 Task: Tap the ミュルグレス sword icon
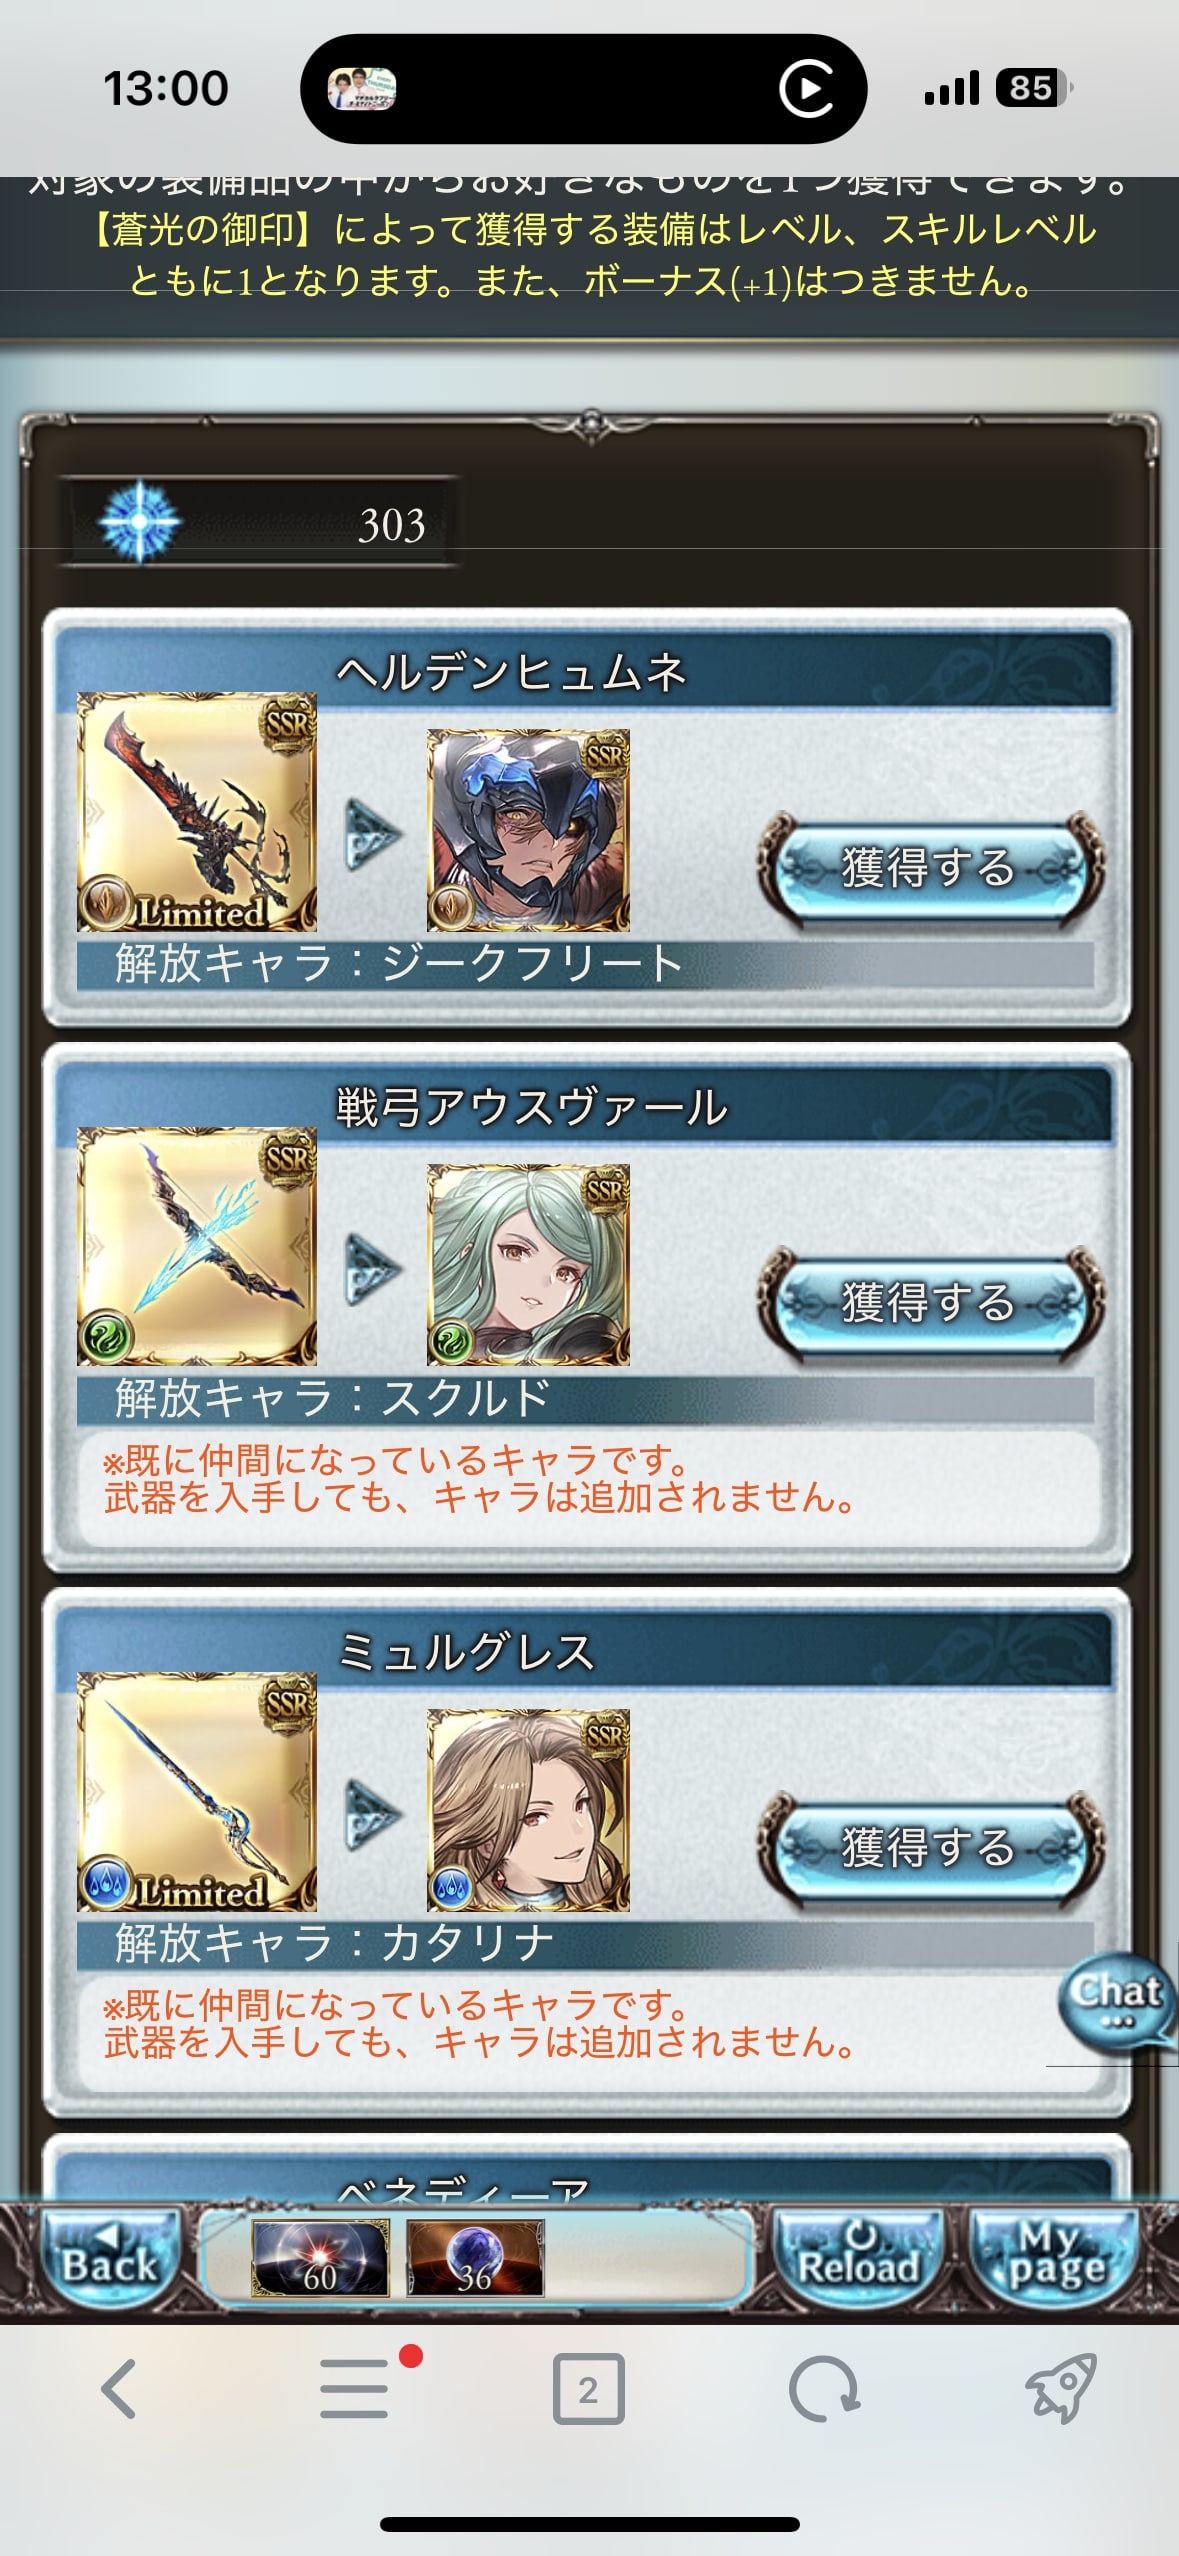[197, 1792]
